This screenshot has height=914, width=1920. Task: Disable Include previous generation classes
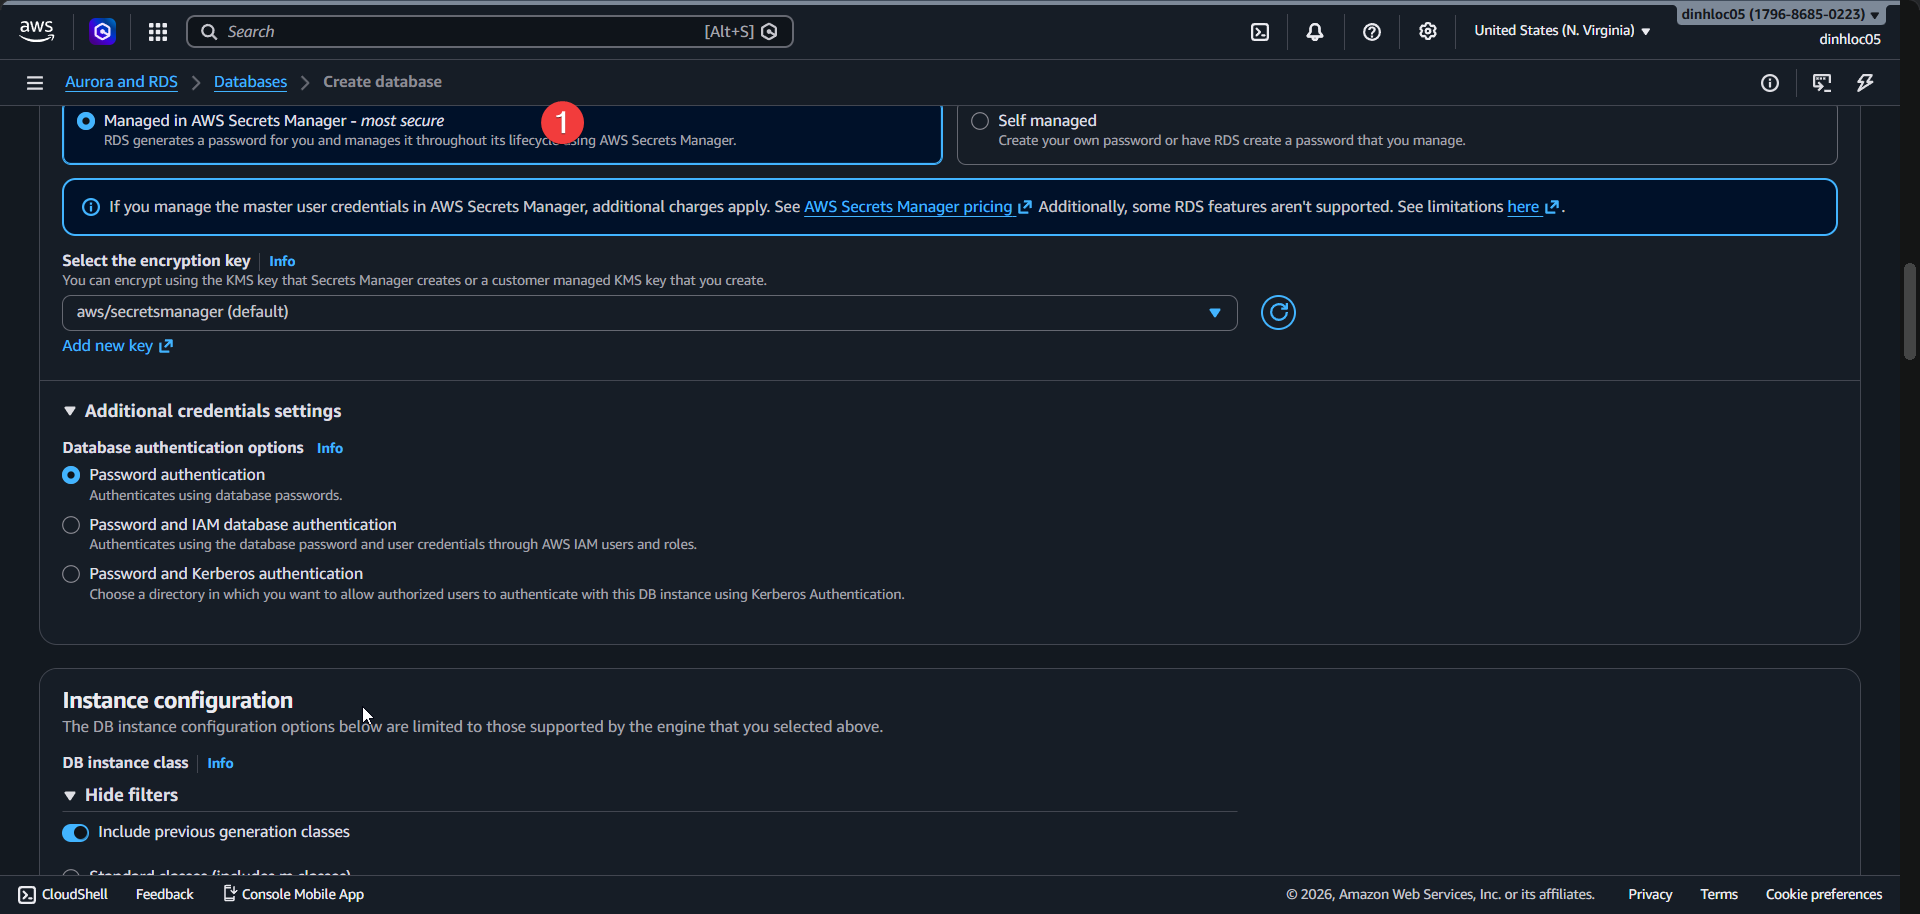pyautogui.click(x=75, y=832)
